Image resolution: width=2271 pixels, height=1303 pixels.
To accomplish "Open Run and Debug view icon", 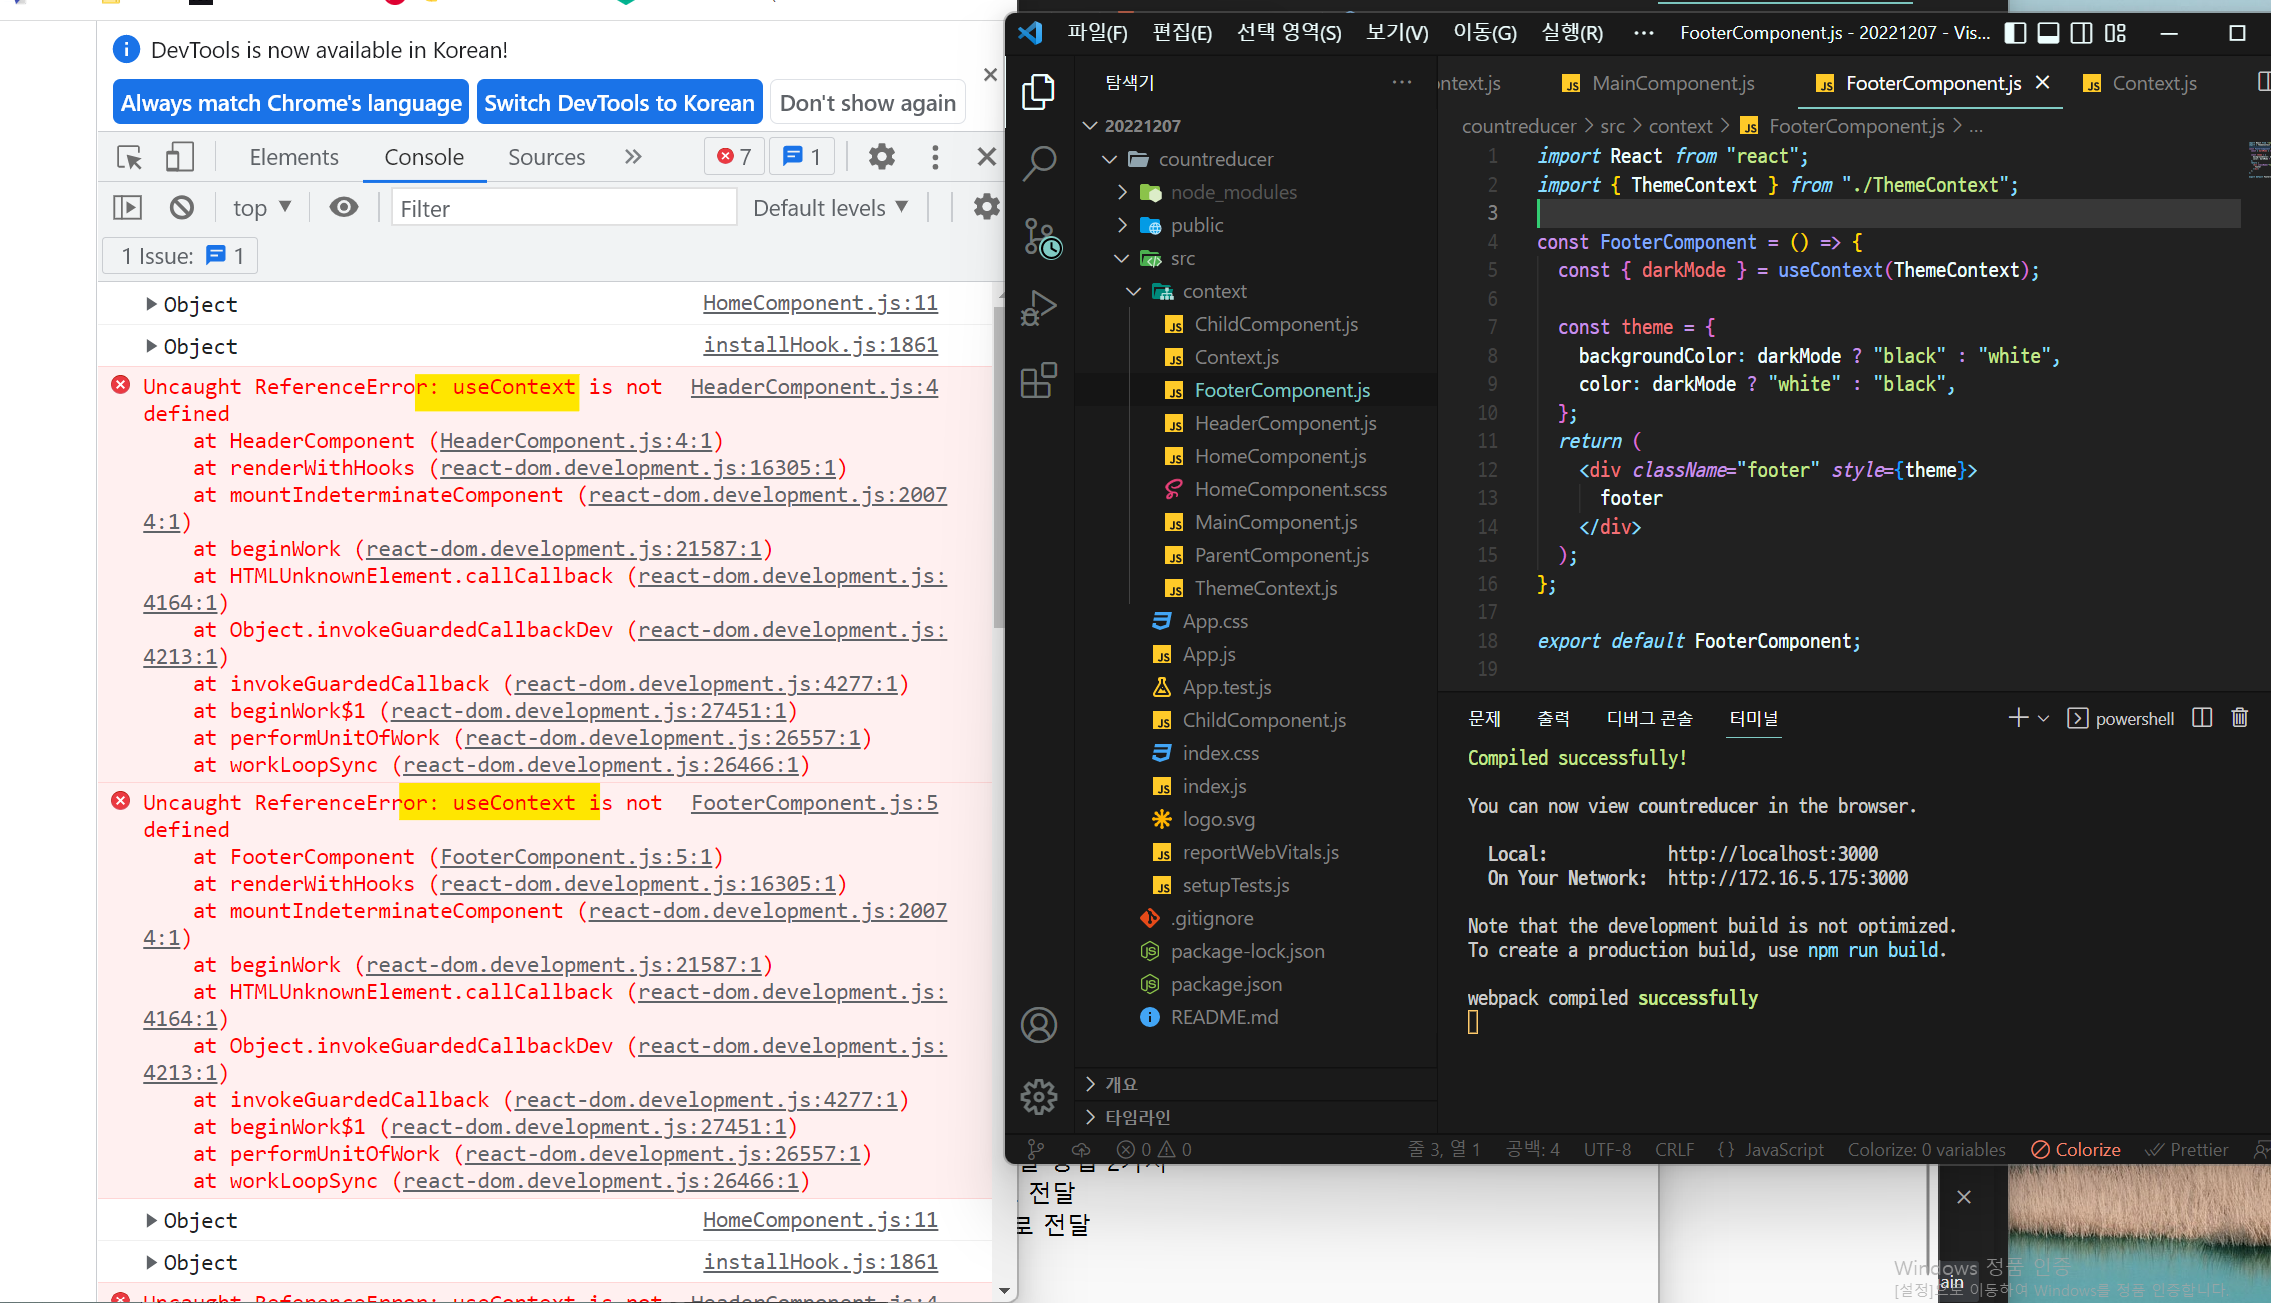I will pyautogui.click(x=1039, y=308).
